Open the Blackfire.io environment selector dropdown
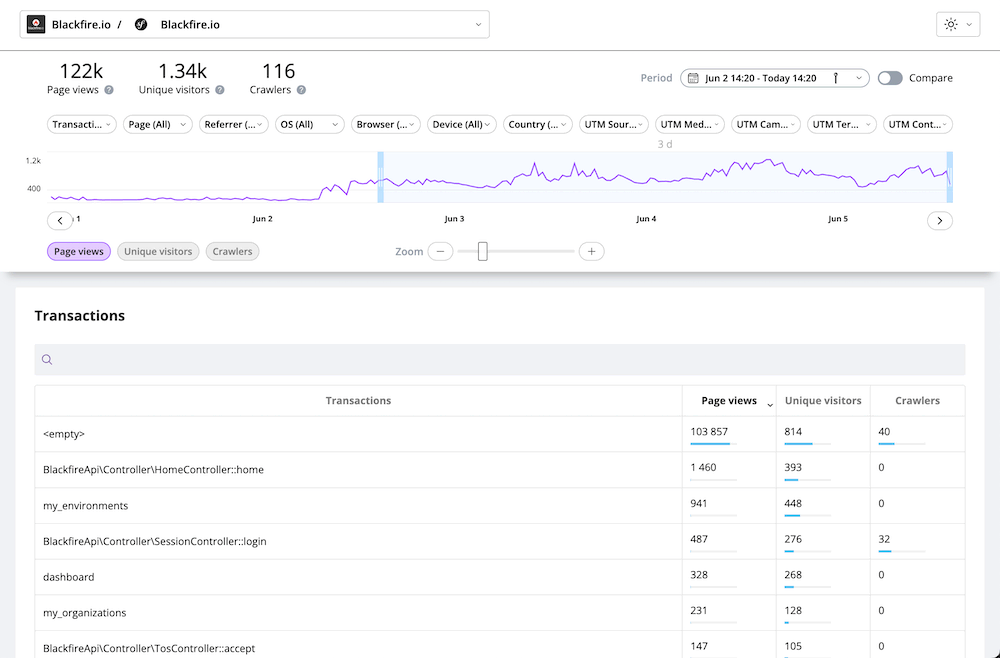Viewport: 1000px width, 658px height. tap(254, 24)
